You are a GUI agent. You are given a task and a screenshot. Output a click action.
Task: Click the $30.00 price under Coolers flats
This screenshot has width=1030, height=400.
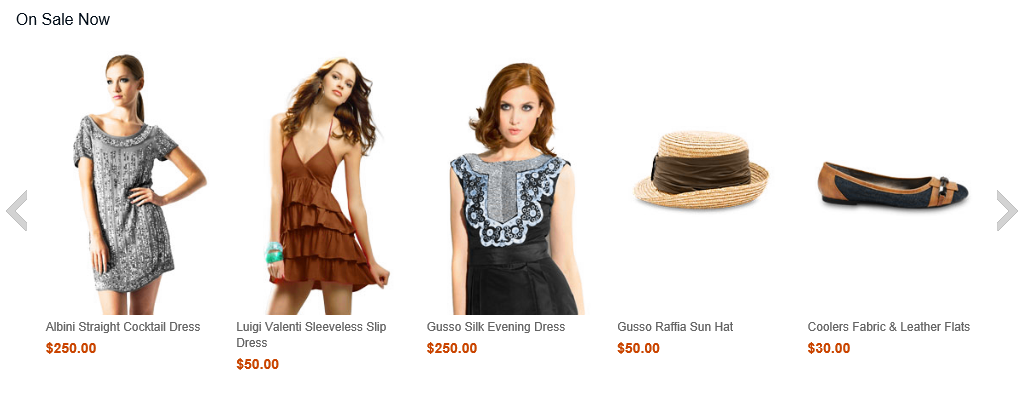coord(829,348)
